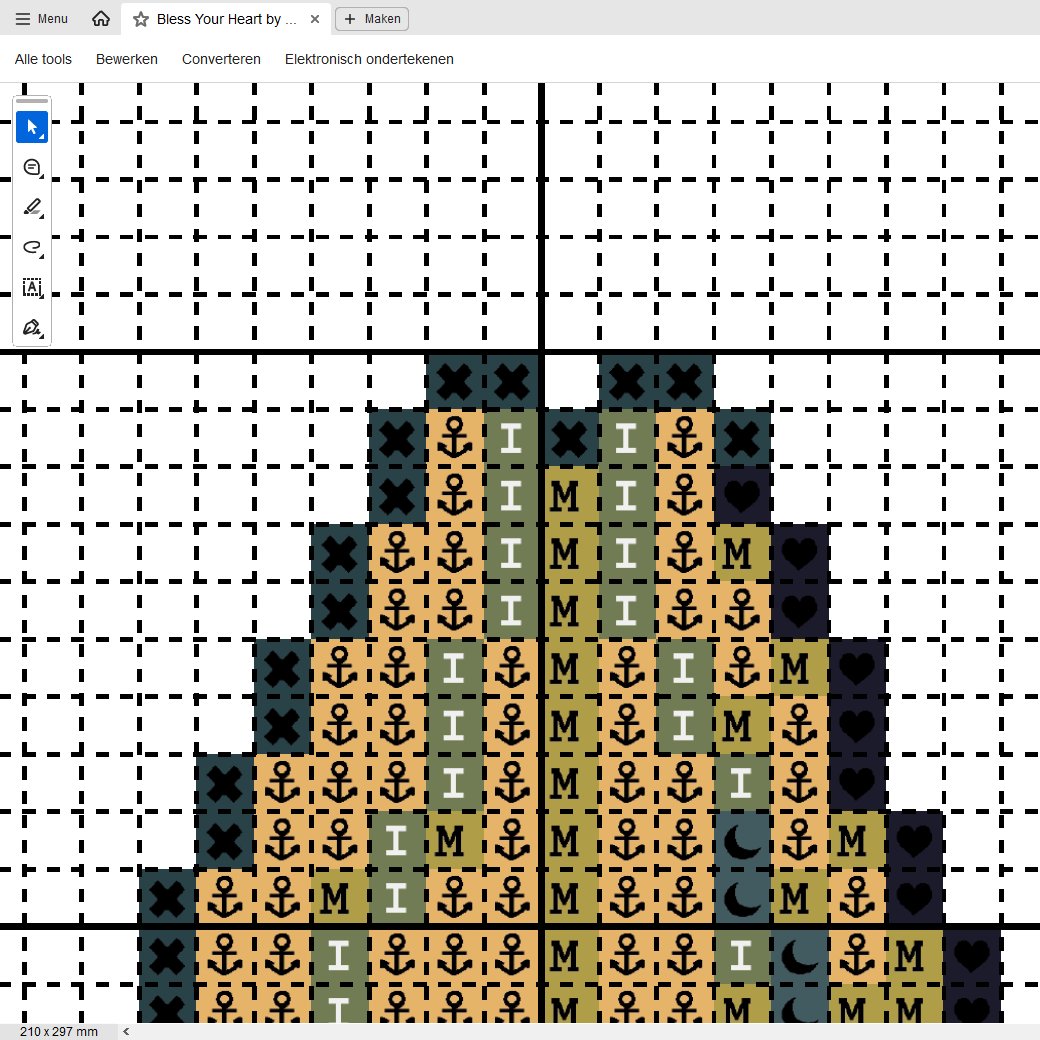Open the Bewerken tool
This screenshot has height=1040, width=1040.
(127, 59)
